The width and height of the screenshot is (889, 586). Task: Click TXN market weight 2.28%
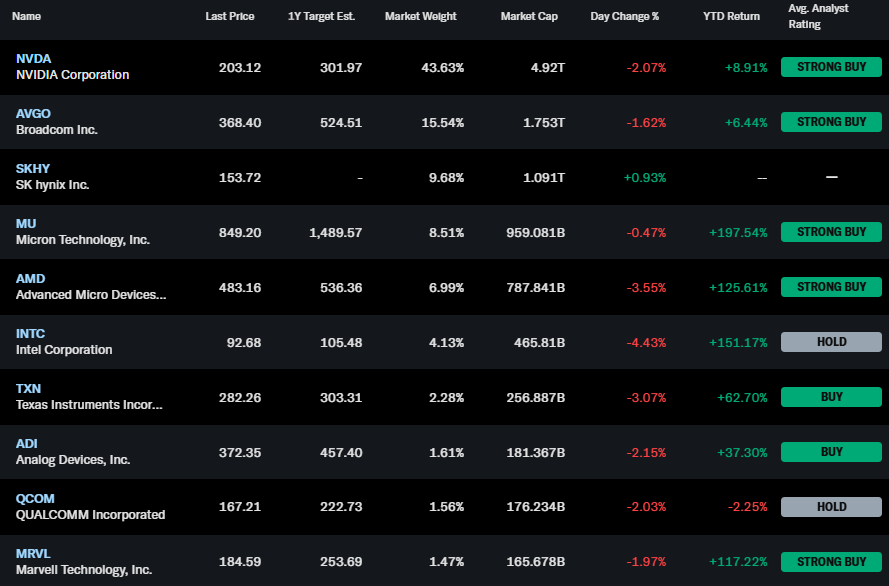[446, 397]
